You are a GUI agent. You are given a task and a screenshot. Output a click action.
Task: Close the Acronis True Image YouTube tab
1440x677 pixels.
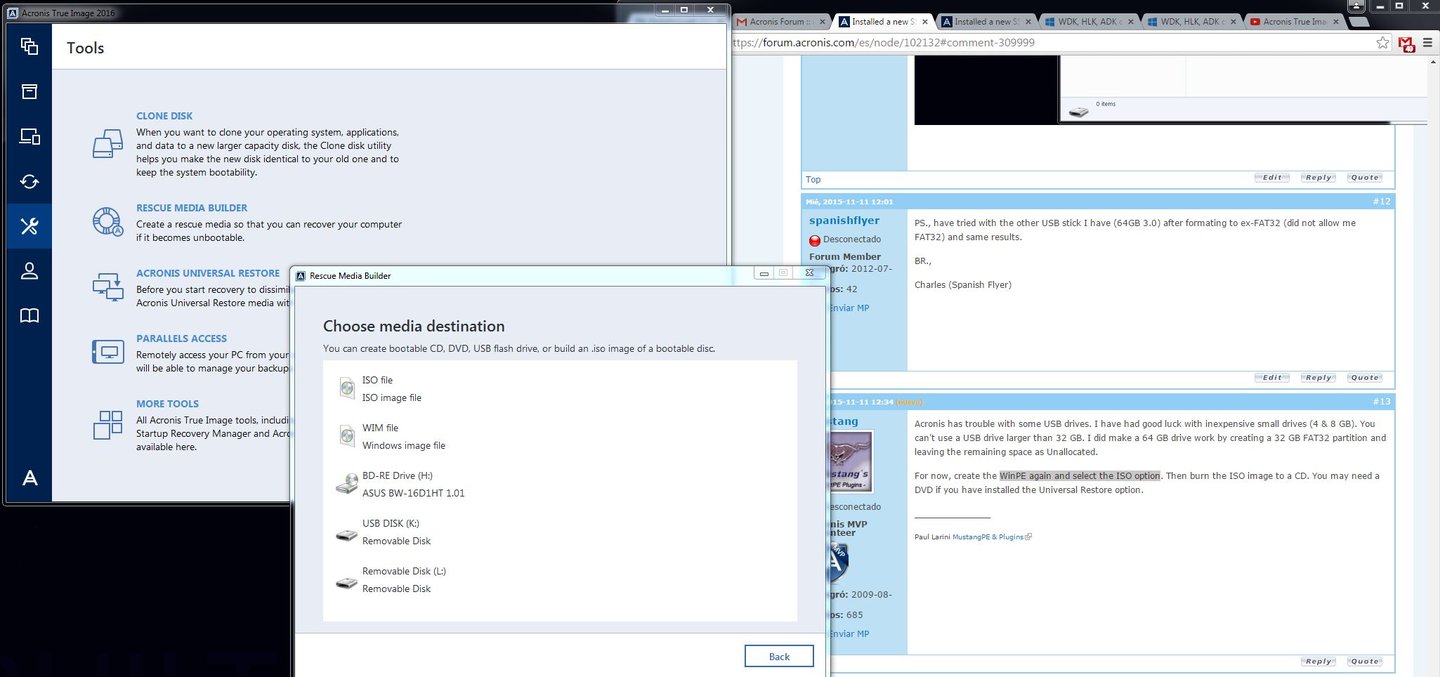tap(1334, 21)
